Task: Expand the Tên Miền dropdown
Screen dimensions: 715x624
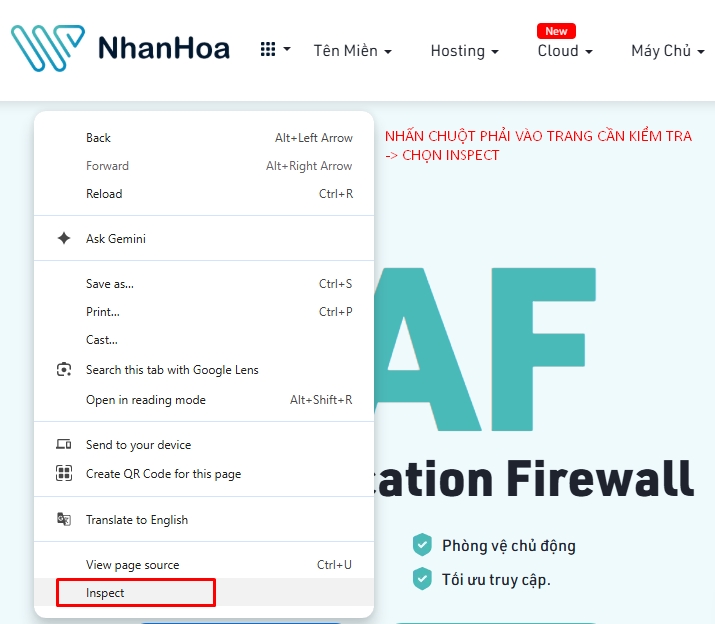Action: [352, 51]
